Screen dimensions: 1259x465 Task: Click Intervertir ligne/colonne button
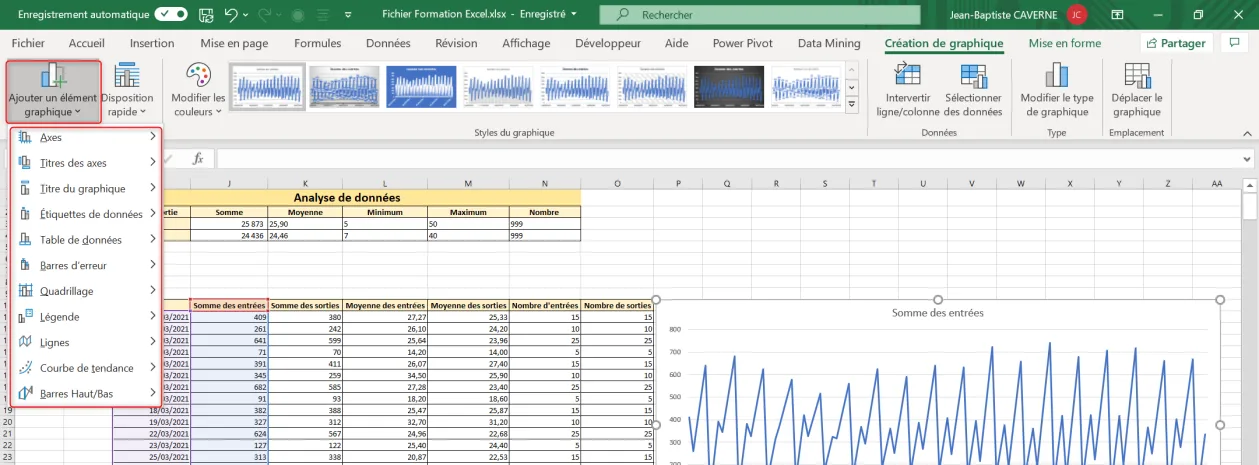pos(908,91)
